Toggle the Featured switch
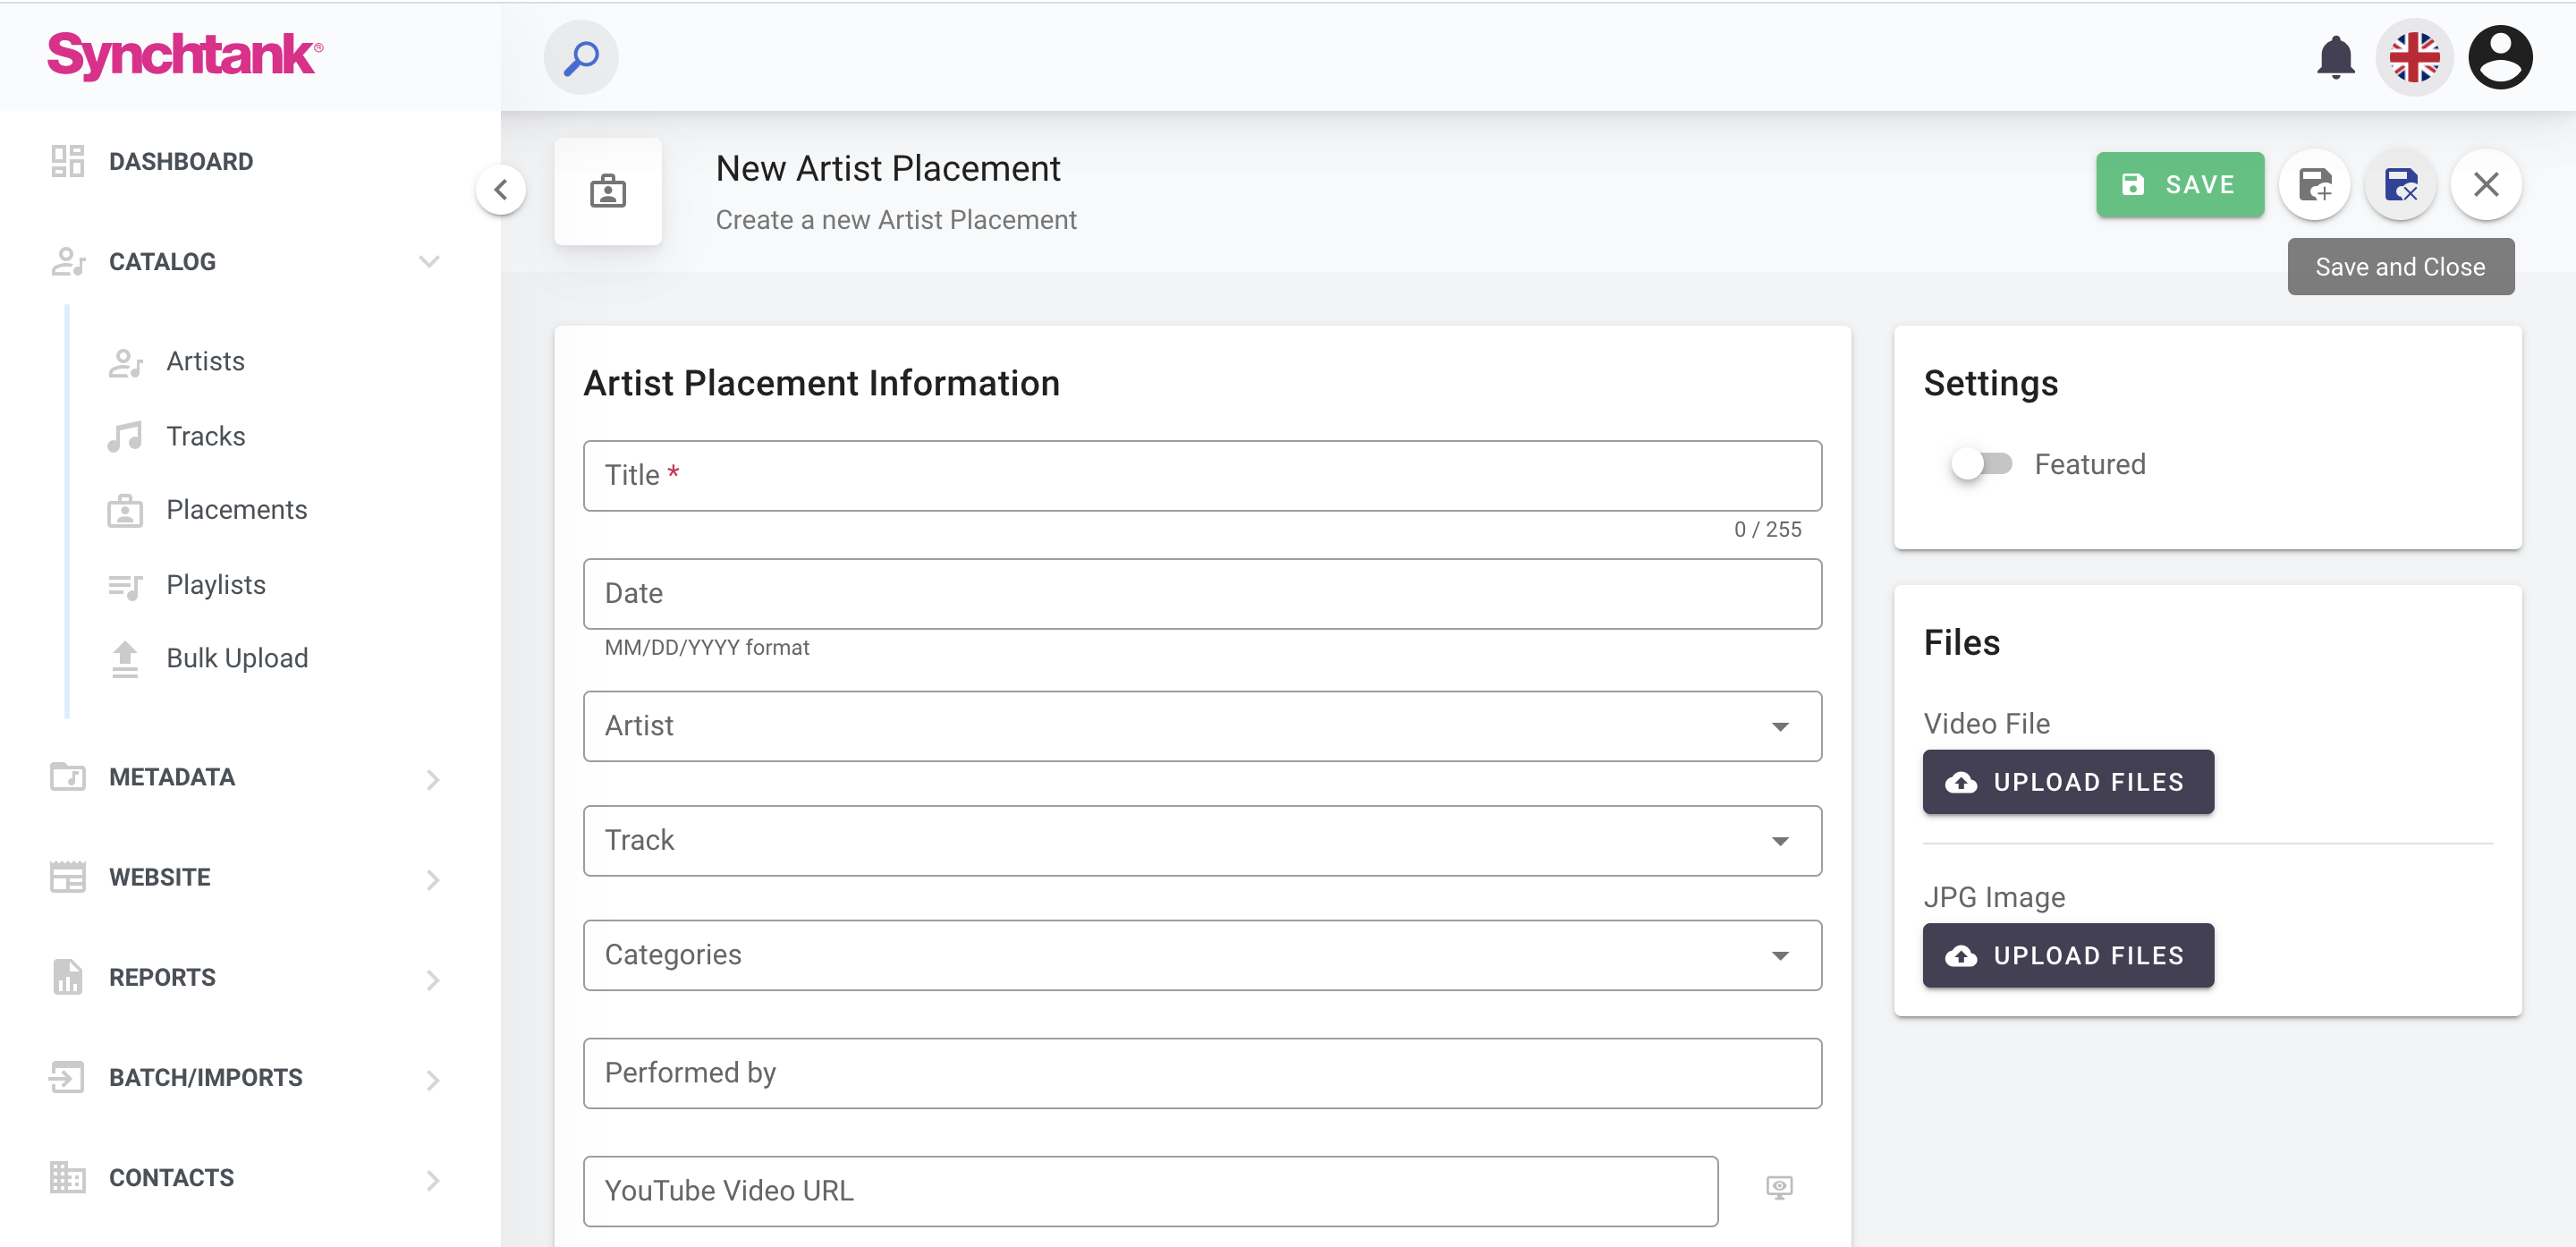Screen dimensions: 2576x1247 click(1981, 464)
